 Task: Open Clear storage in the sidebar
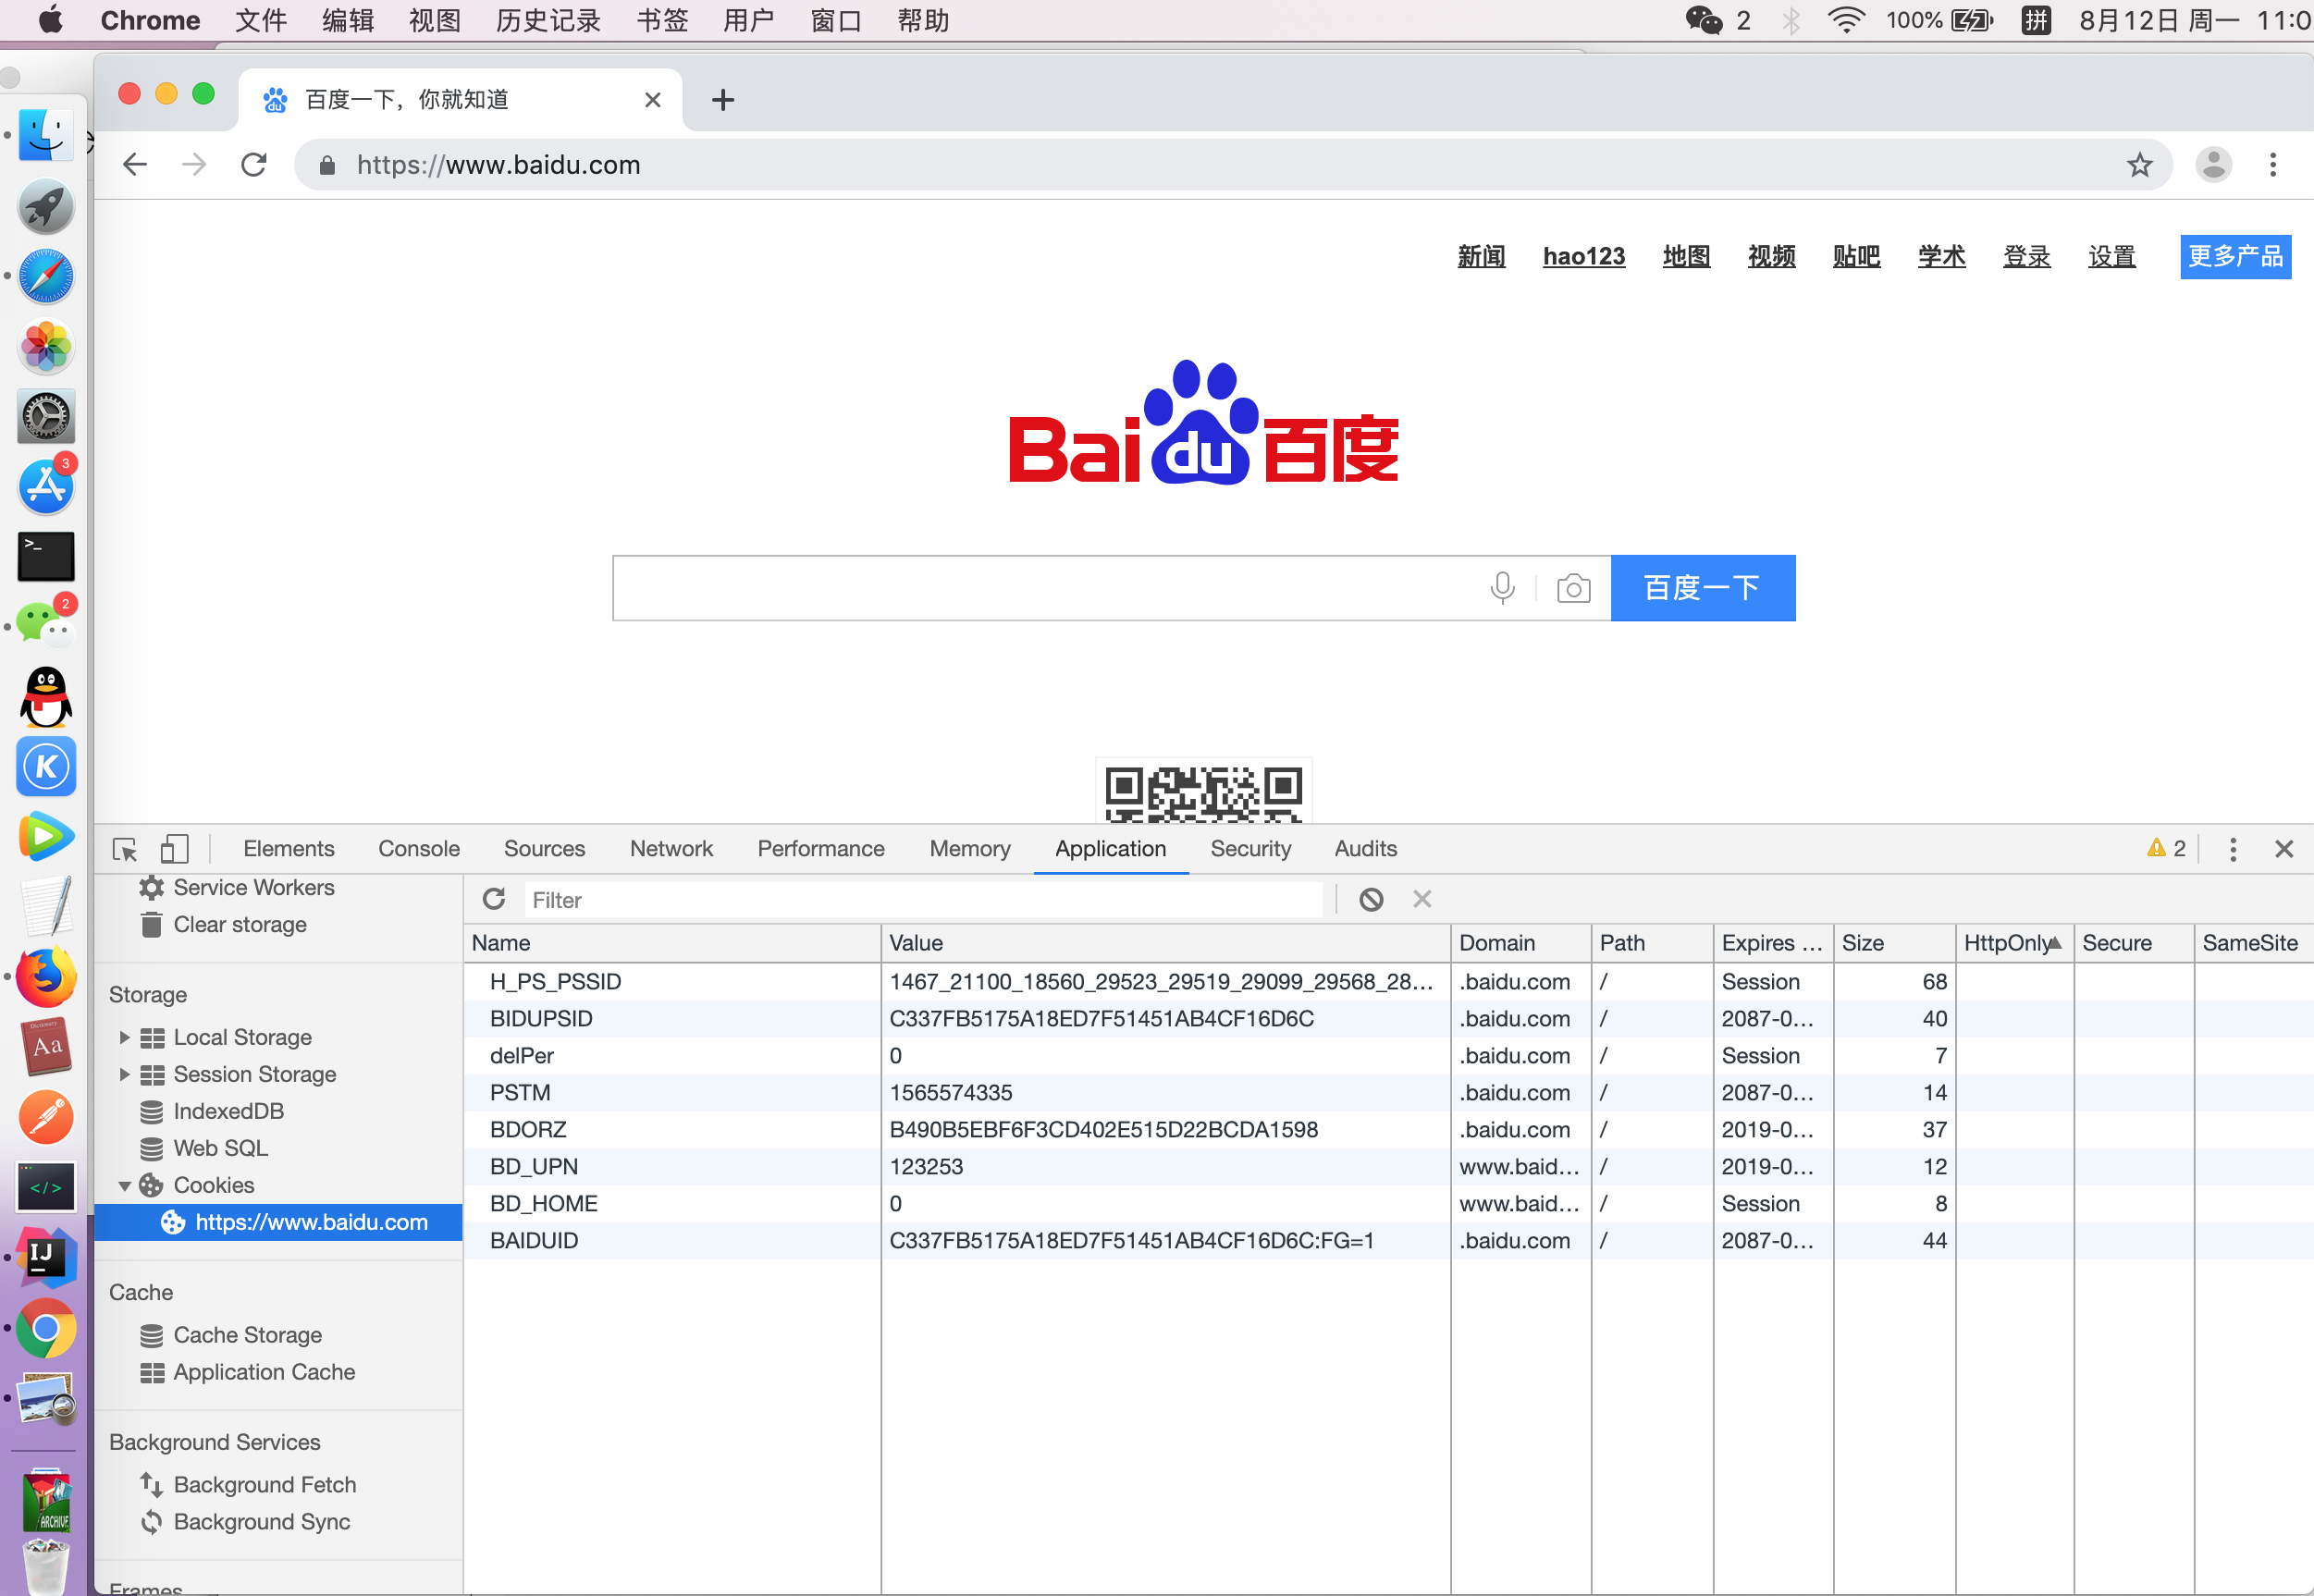[x=240, y=924]
